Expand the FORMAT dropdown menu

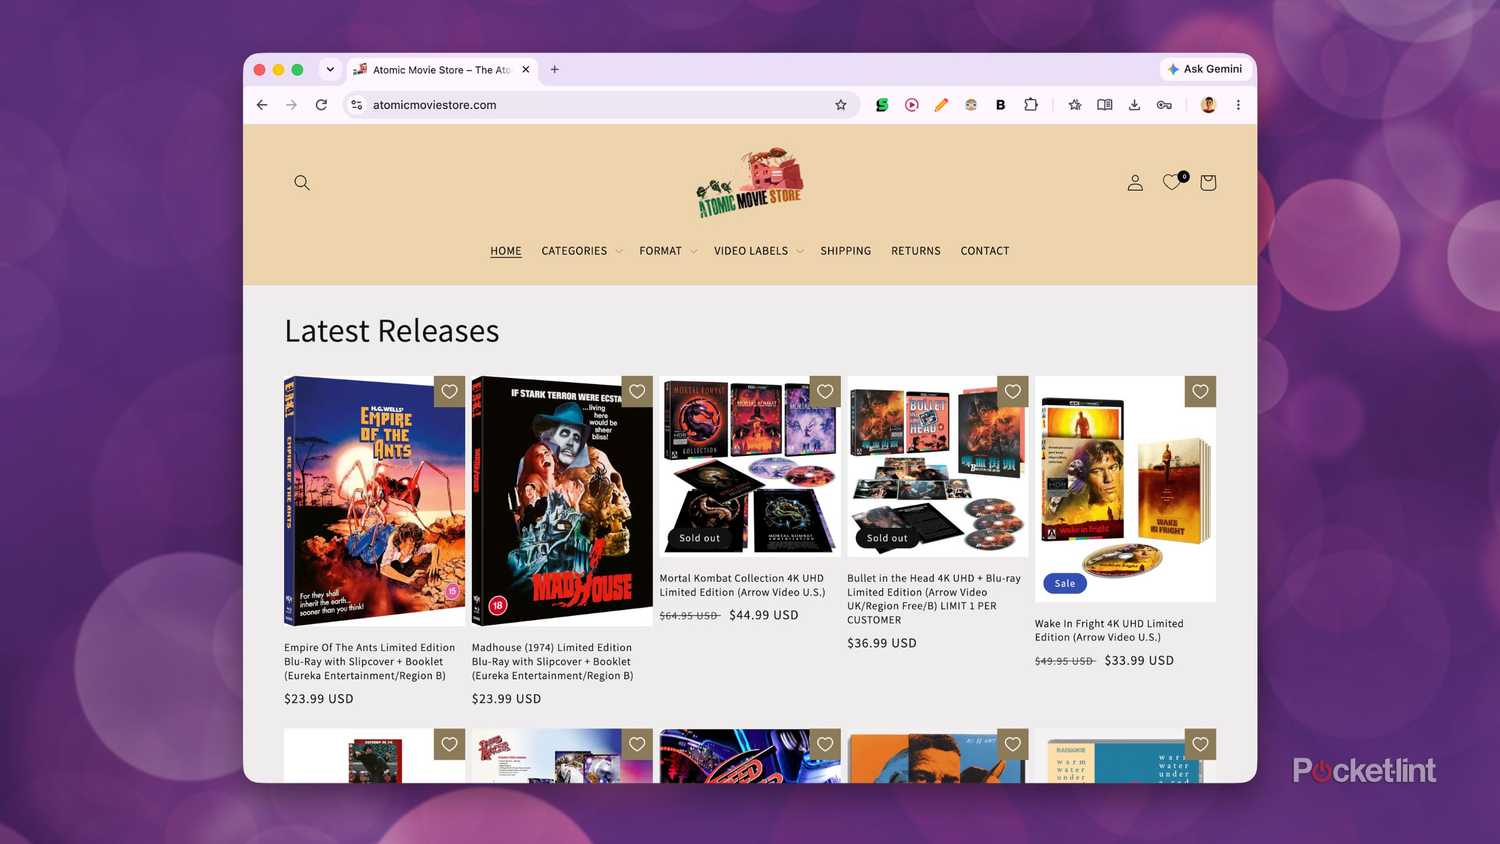(668, 251)
